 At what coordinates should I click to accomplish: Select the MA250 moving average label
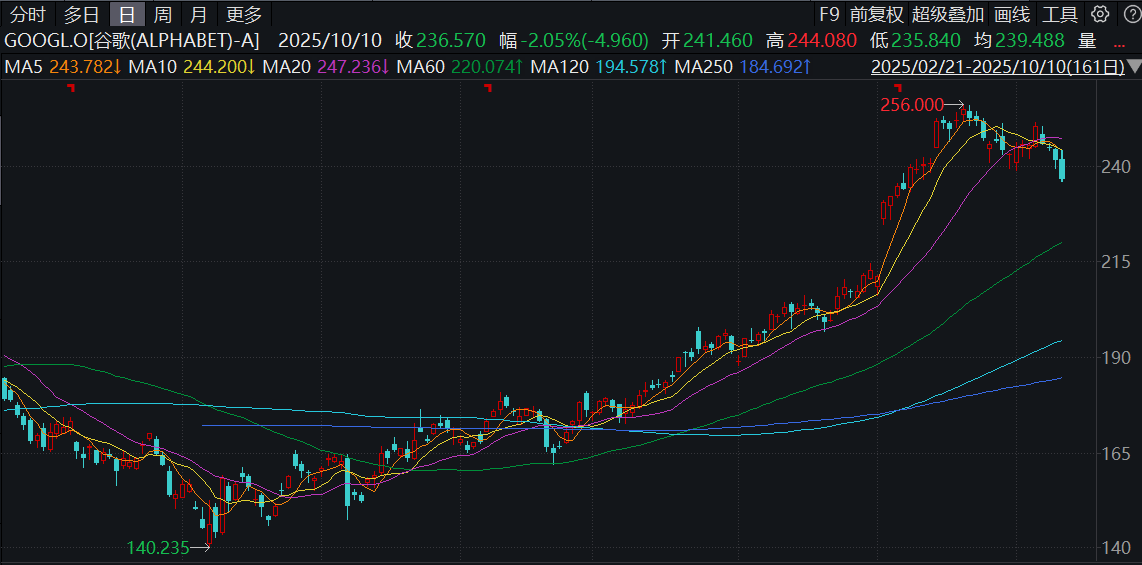click(705, 67)
